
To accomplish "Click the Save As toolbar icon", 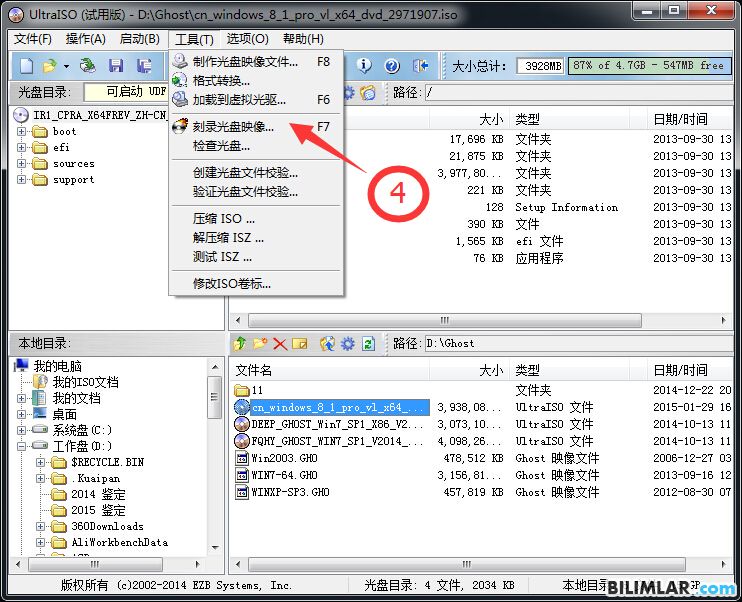I will (x=144, y=66).
